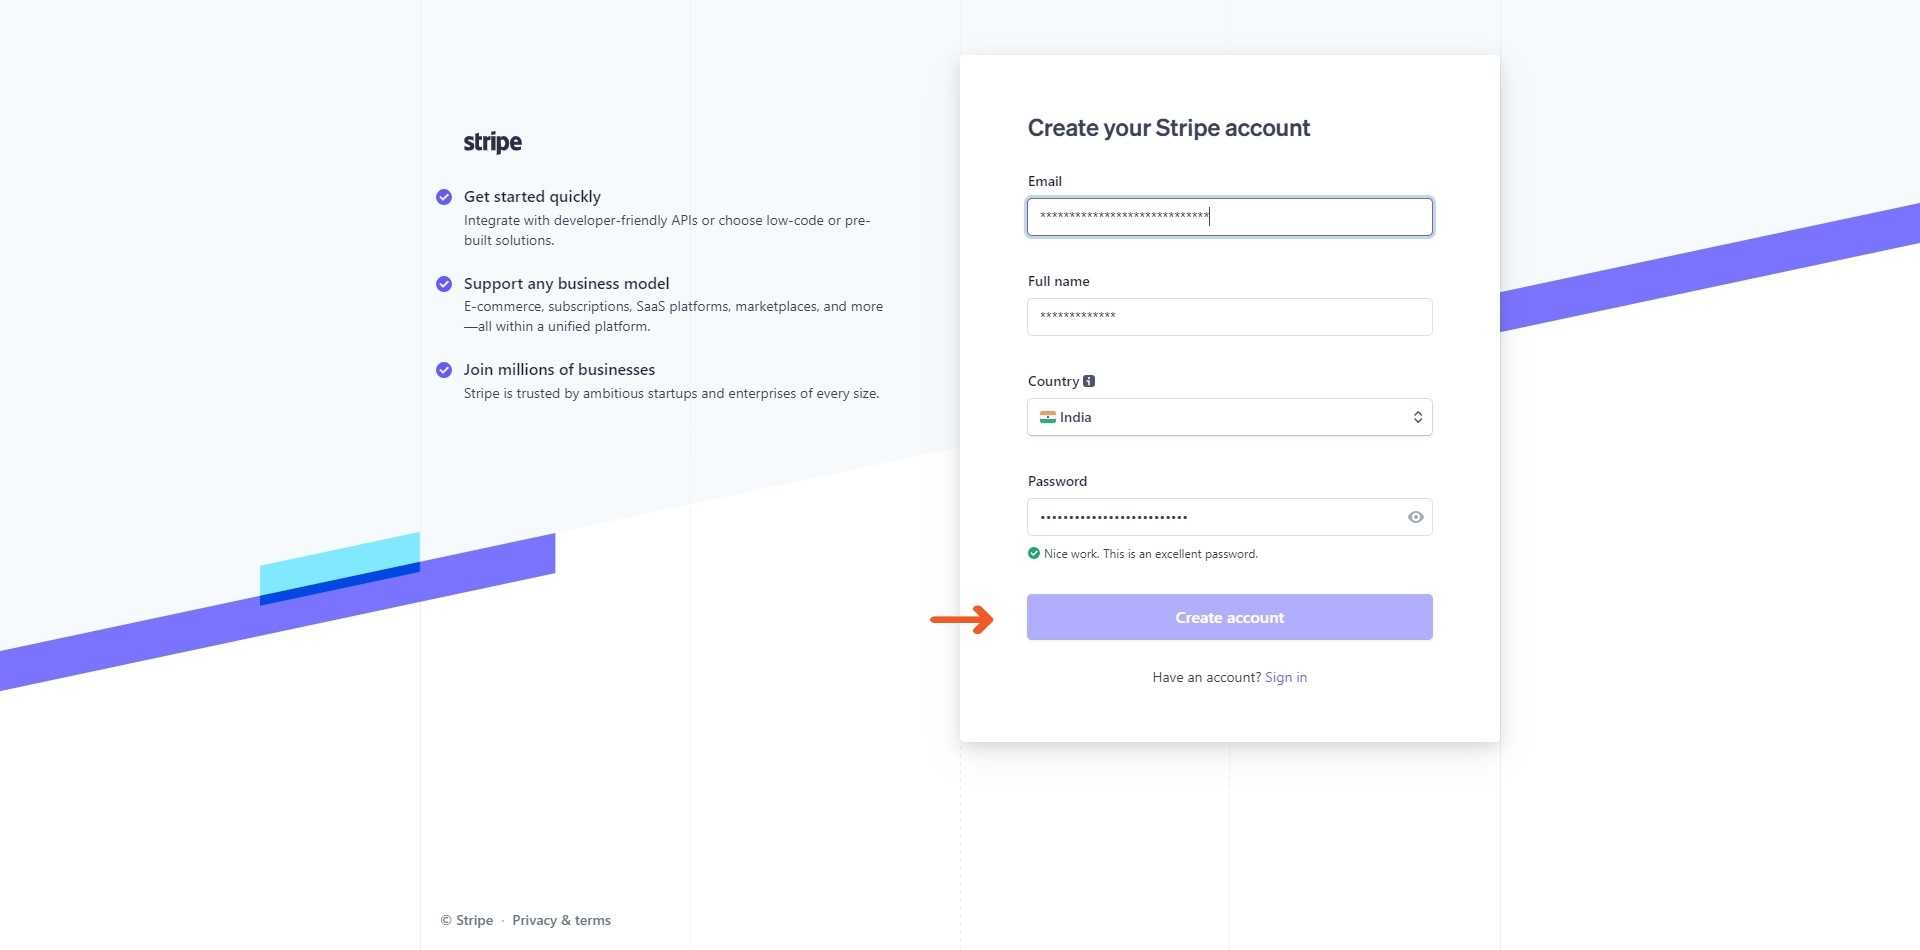Toggle password visibility with the eye icon
Image resolution: width=1920 pixels, height=950 pixels.
tap(1415, 517)
